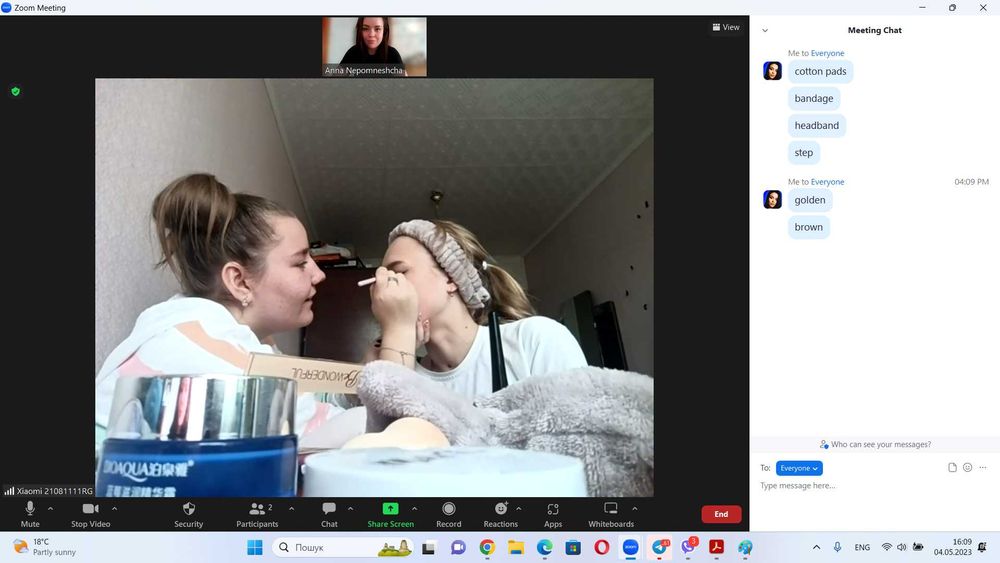Open Adobe Acrobat from the taskbar
Screen dimensions: 1000x563
(716, 547)
